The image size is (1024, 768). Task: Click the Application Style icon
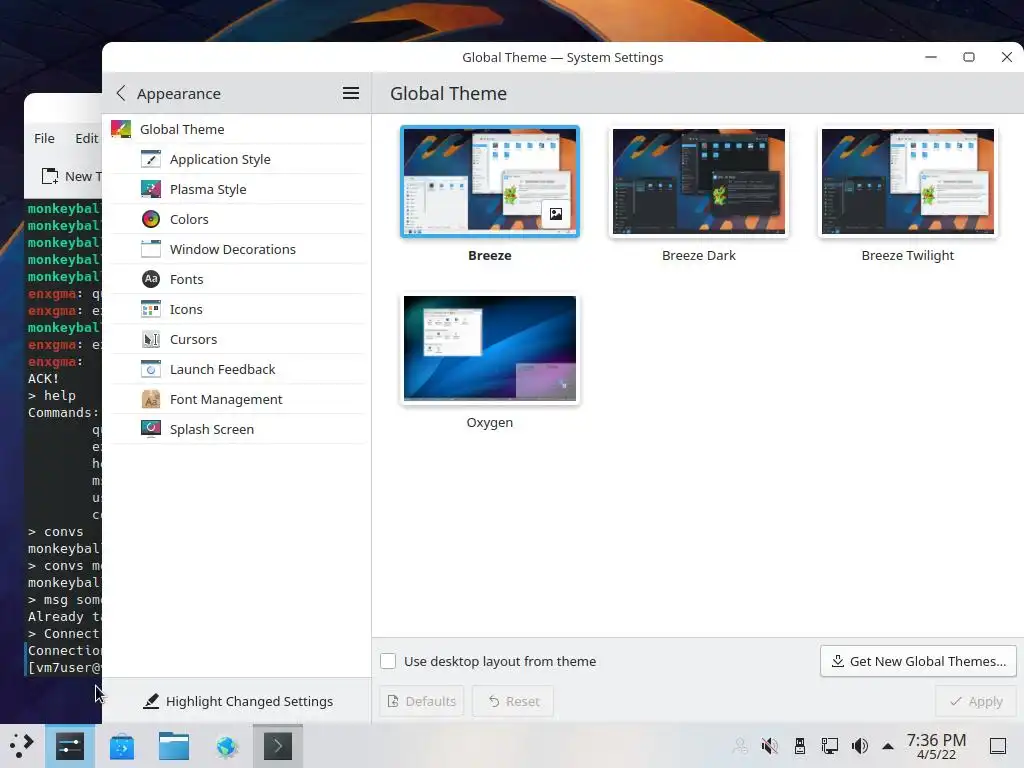[151, 159]
